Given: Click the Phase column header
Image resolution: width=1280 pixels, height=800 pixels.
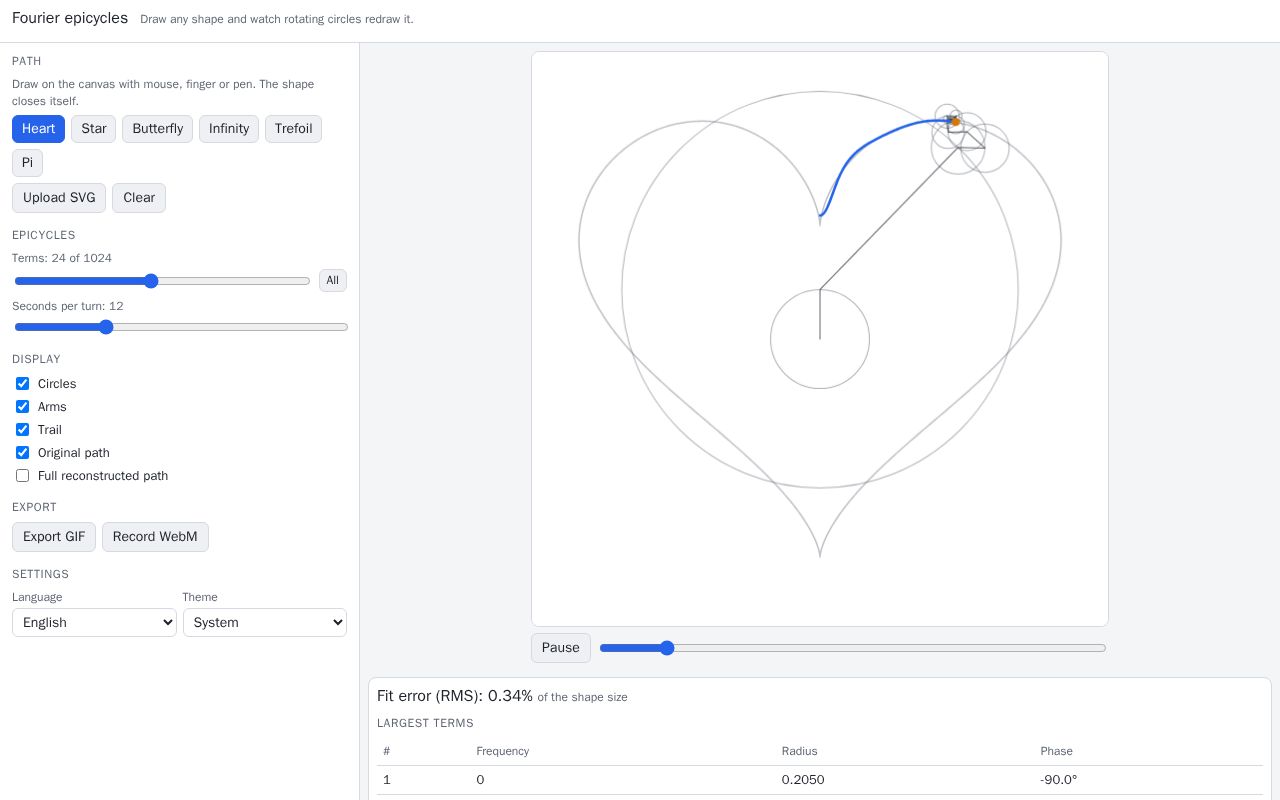Looking at the screenshot, I should tap(1056, 751).
